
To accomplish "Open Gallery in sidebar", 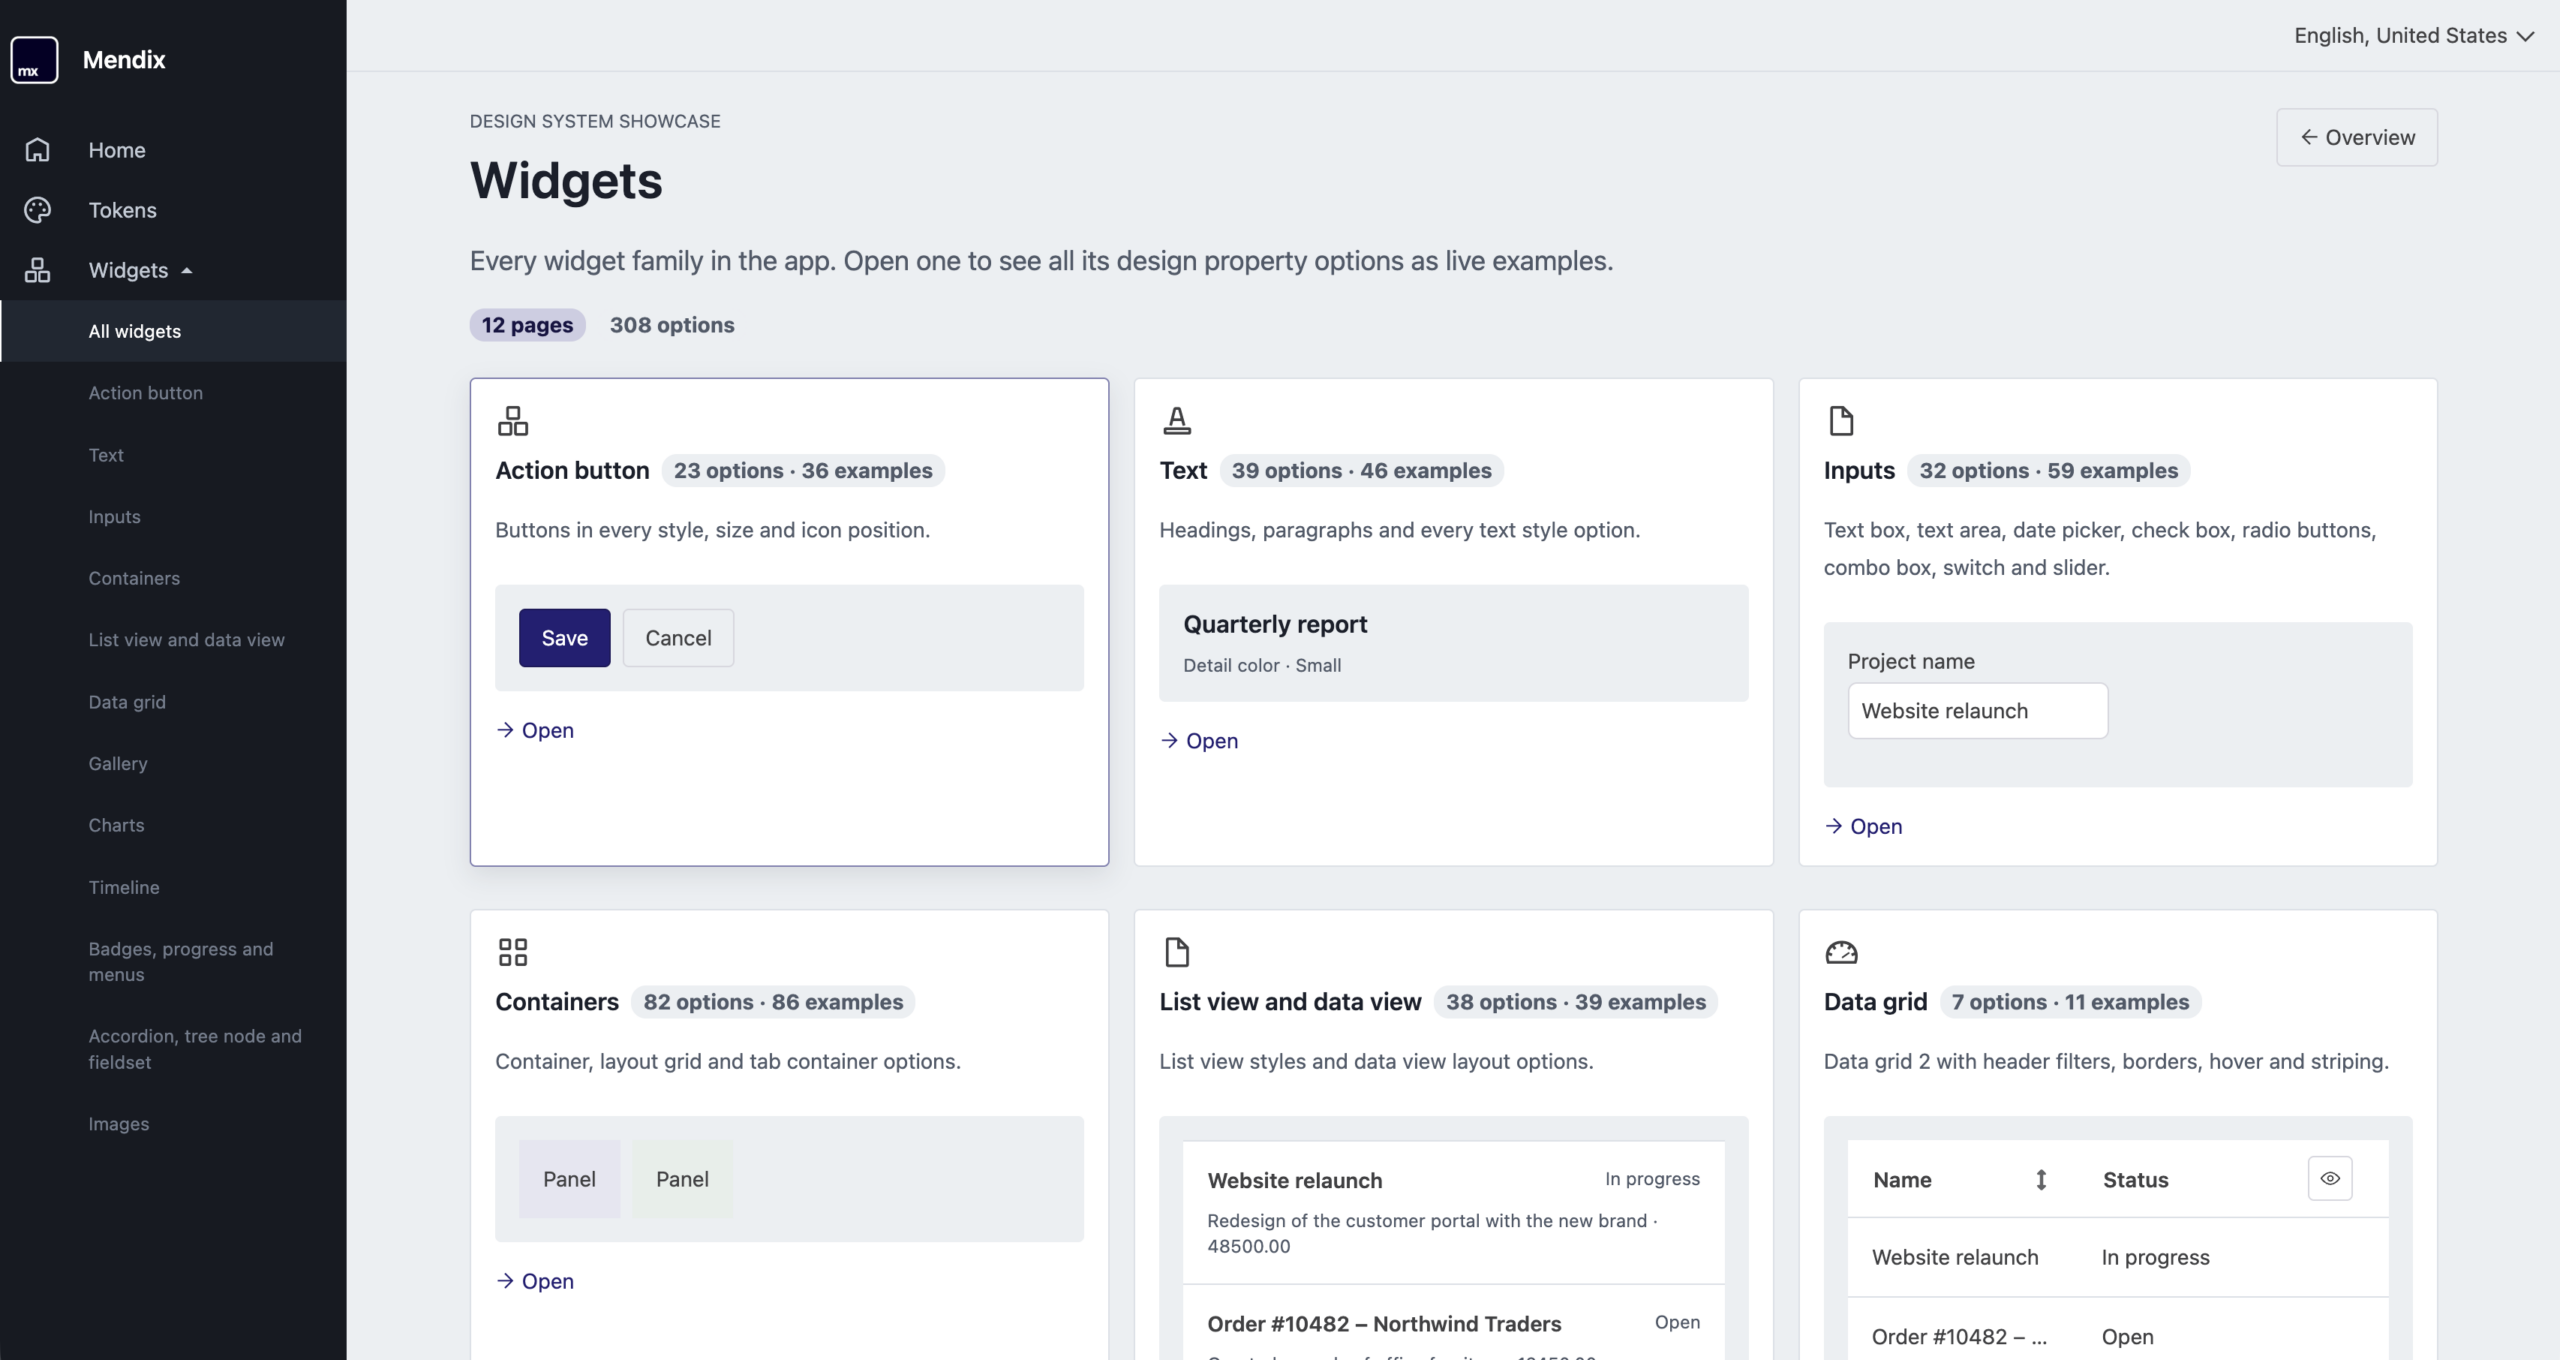I will (174, 763).
